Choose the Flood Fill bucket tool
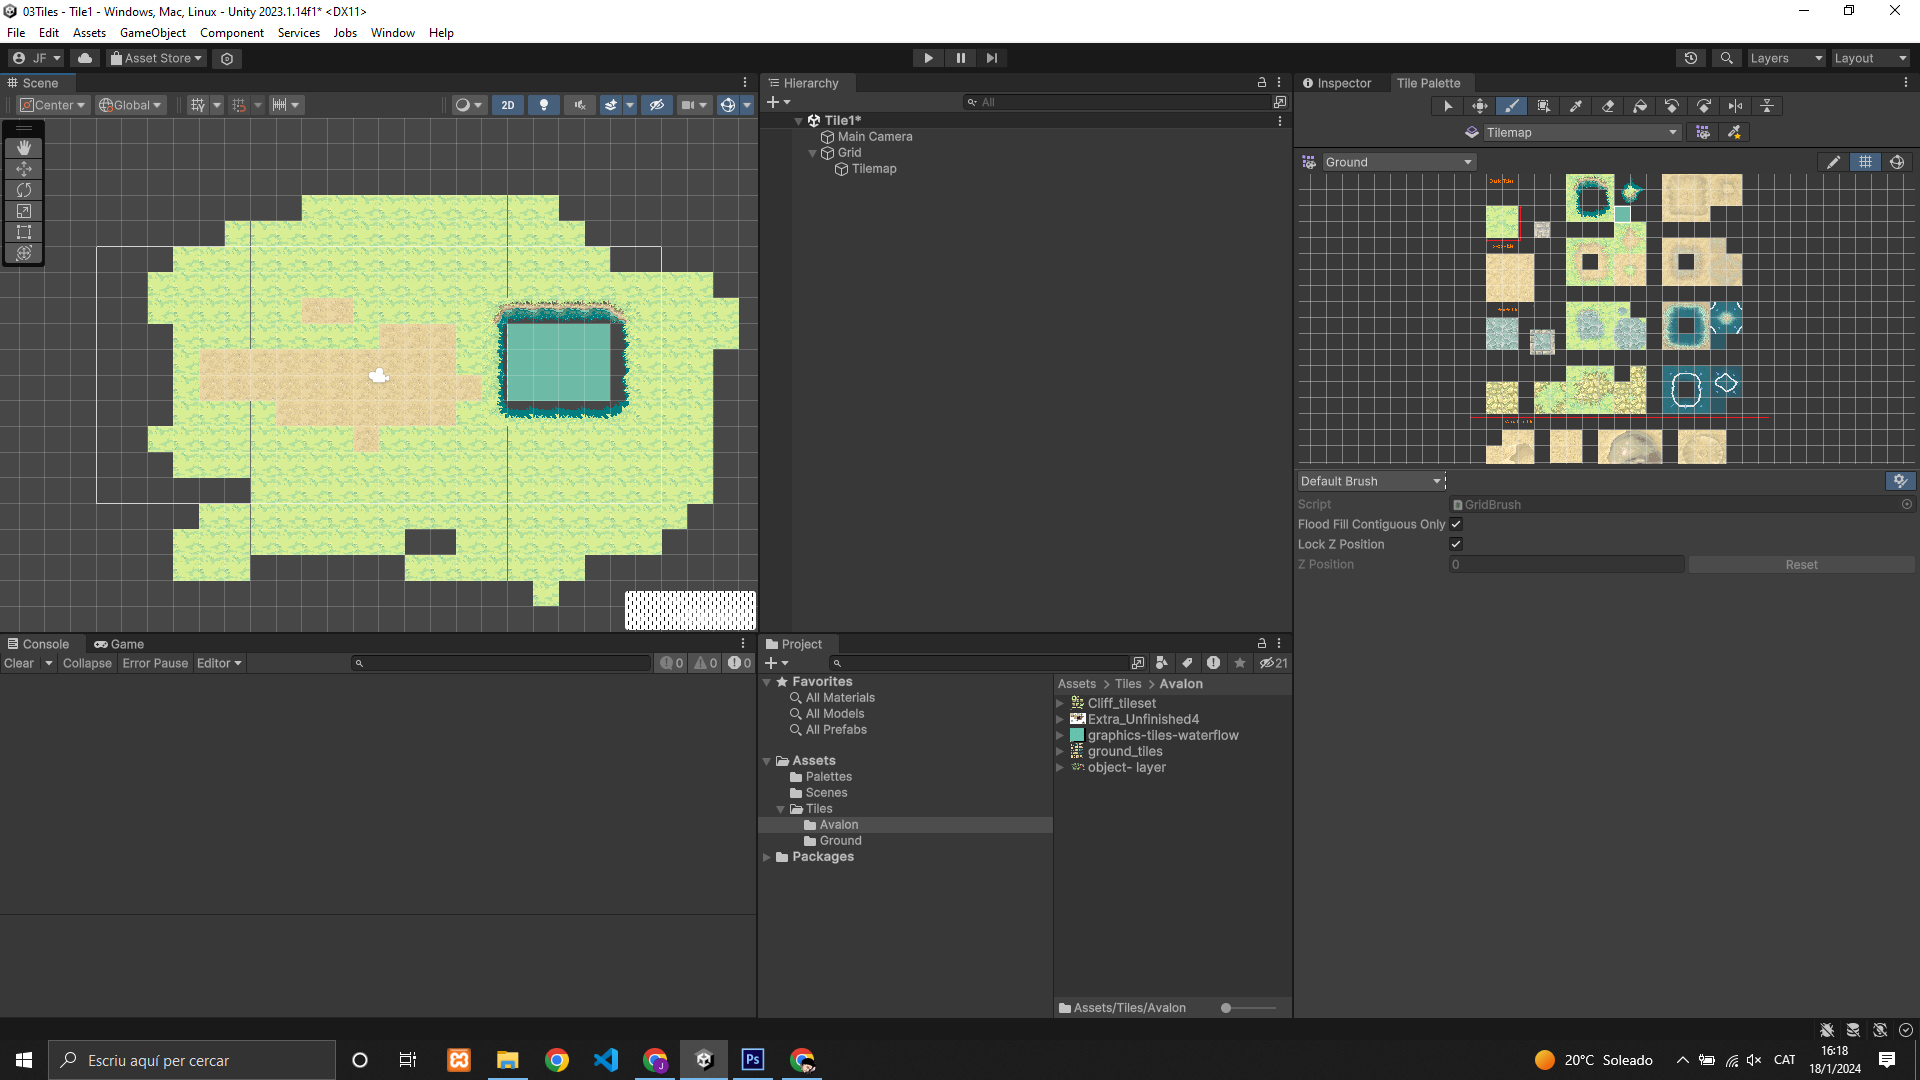The height and width of the screenshot is (1080, 1920). point(1640,106)
